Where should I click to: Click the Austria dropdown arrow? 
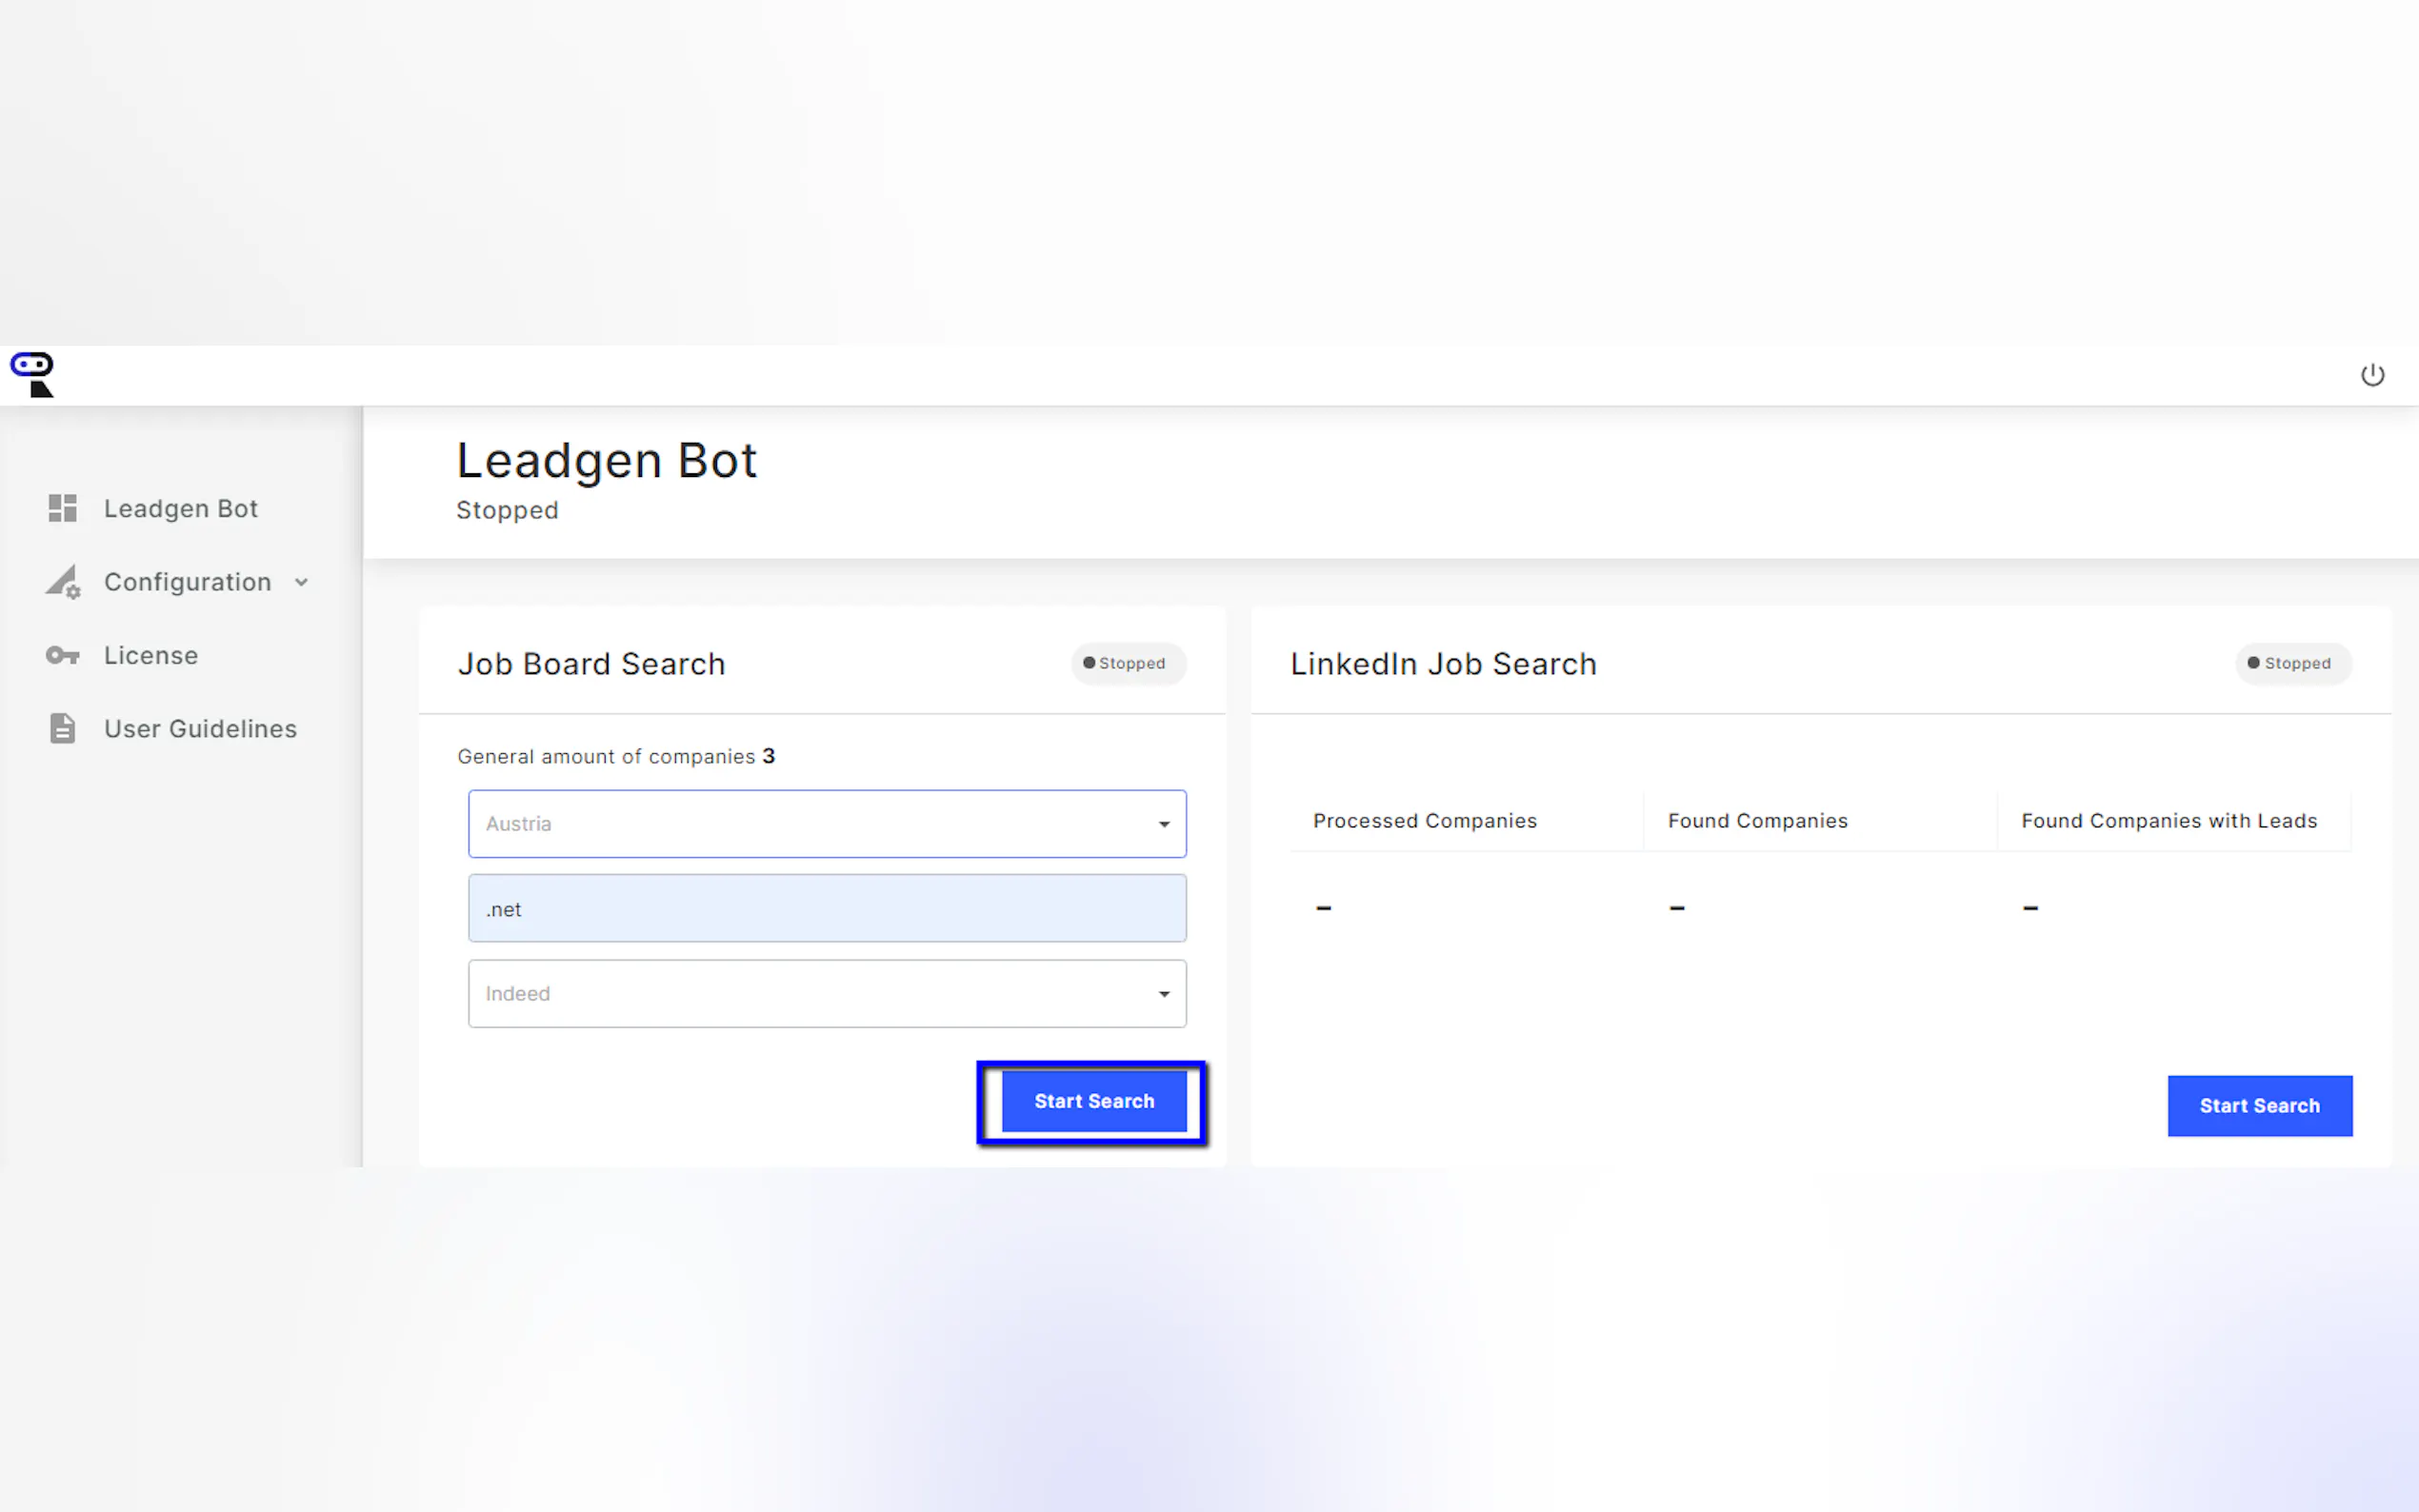click(x=1164, y=824)
